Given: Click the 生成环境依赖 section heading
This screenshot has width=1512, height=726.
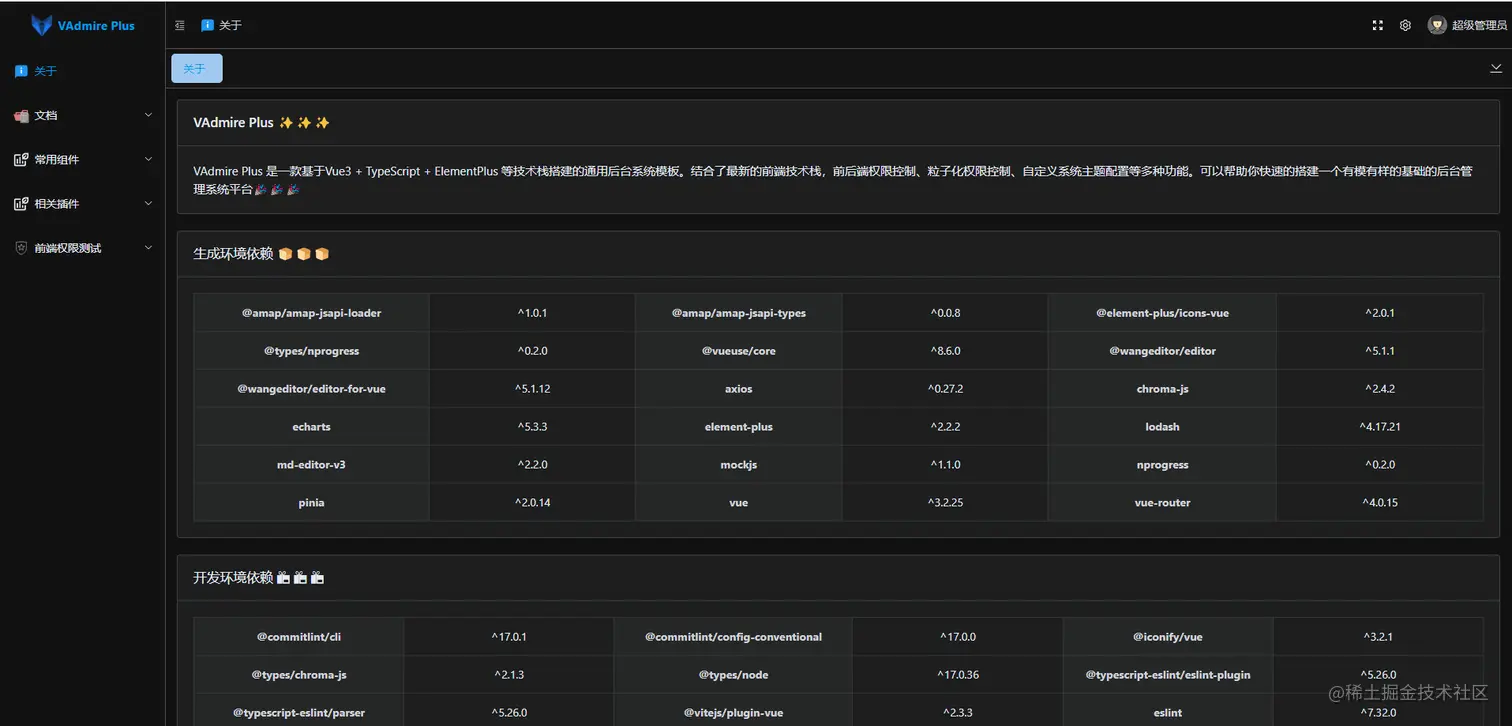Looking at the screenshot, I should tap(233, 254).
